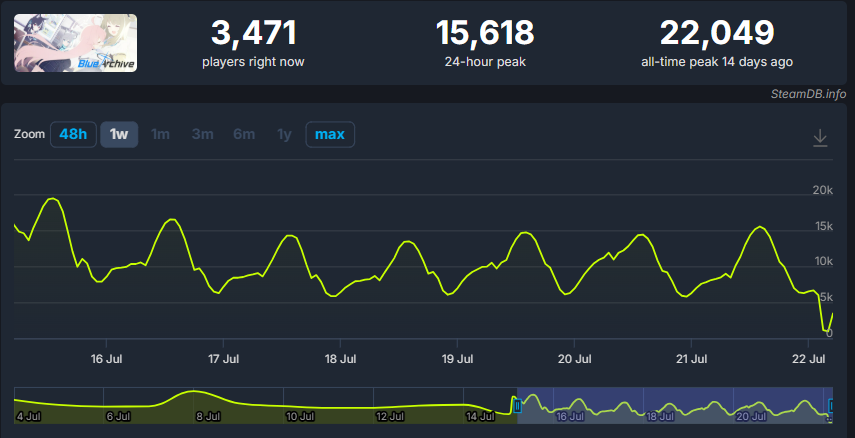Click the '21 Jul' axis label
The image size is (855, 438).
coord(691,359)
